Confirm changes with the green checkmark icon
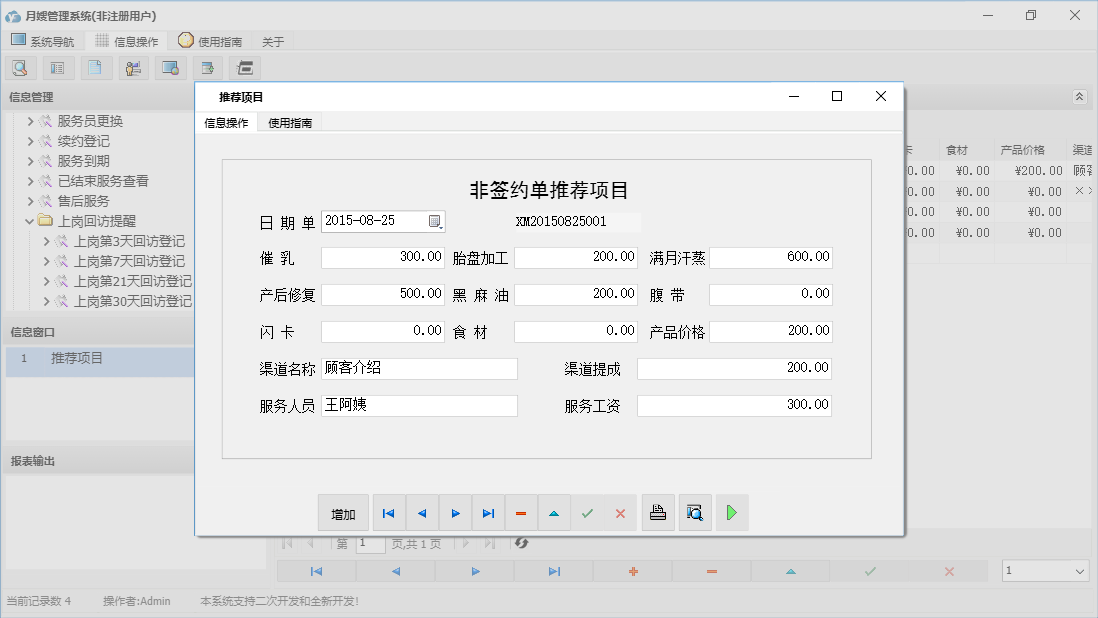The image size is (1098, 618). (587, 512)
